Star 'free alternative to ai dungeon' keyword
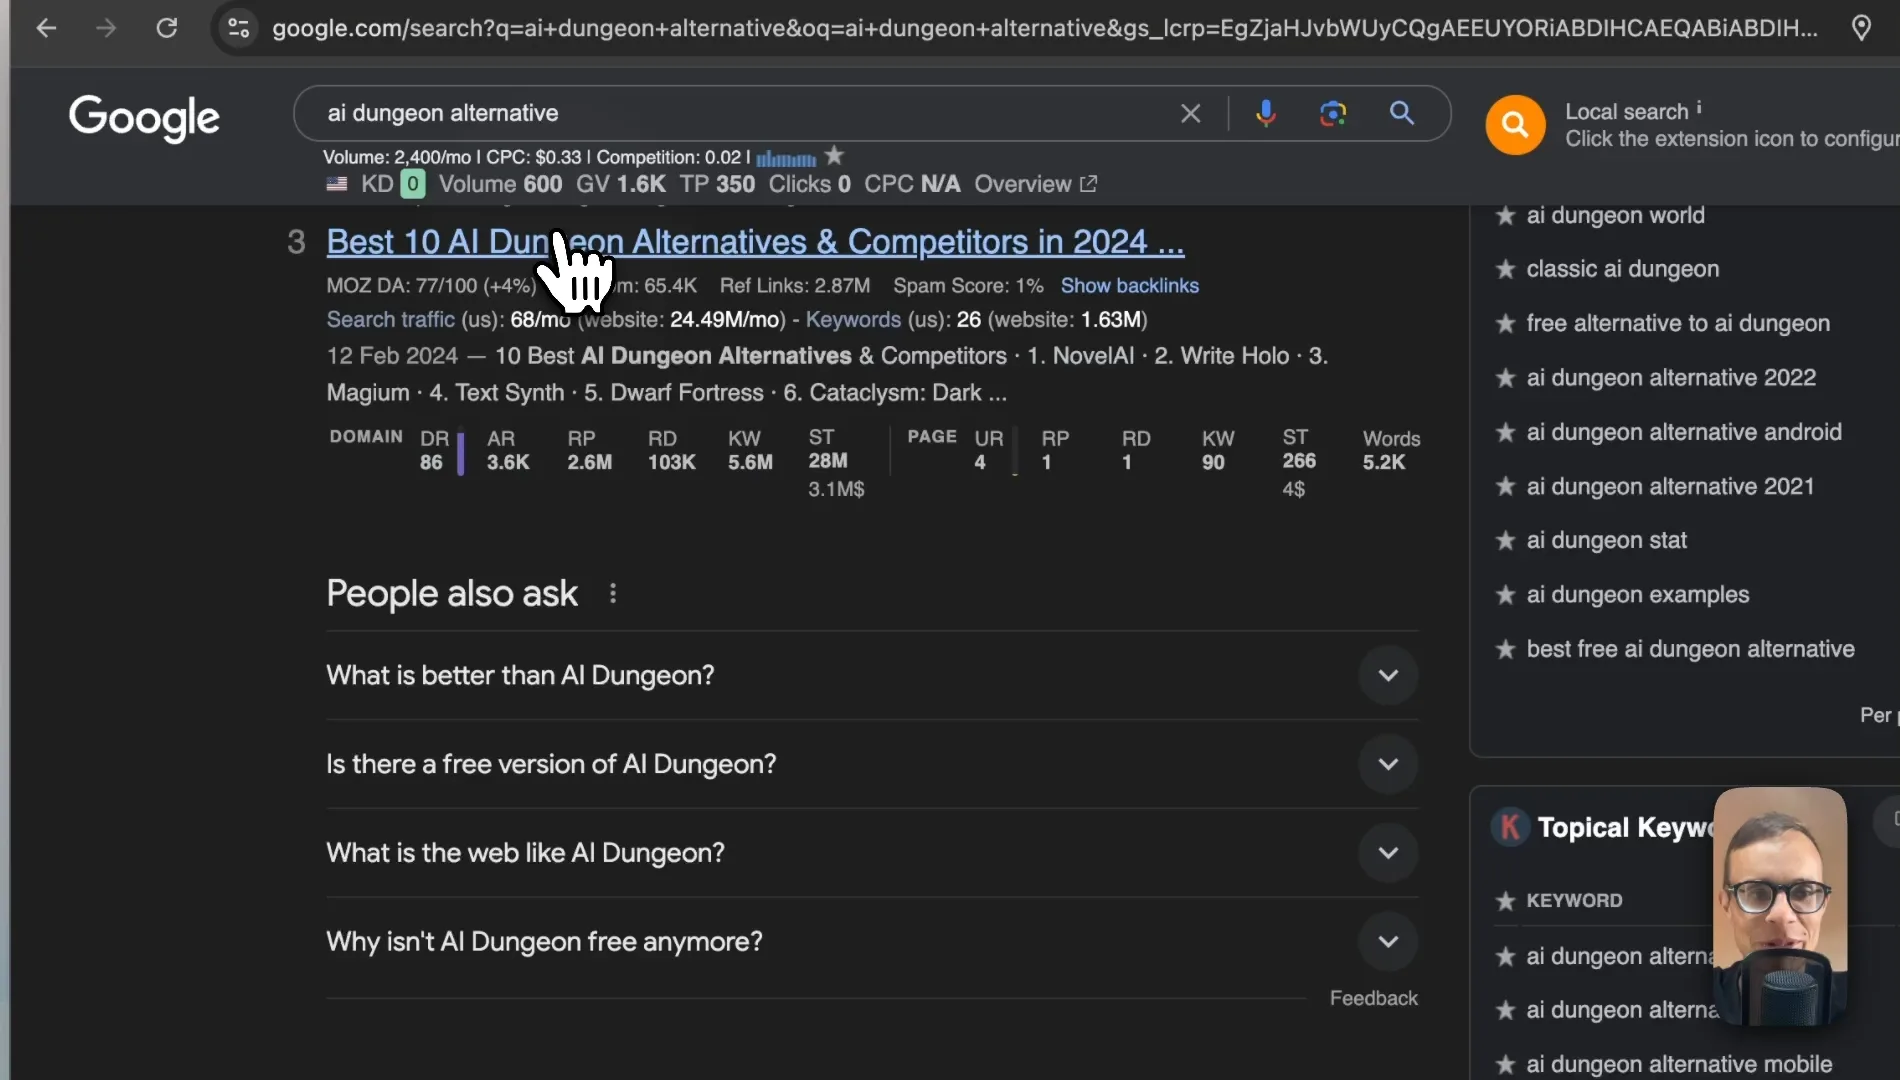This screenshot has height=1080, width=1900. tap(1505, 323)
